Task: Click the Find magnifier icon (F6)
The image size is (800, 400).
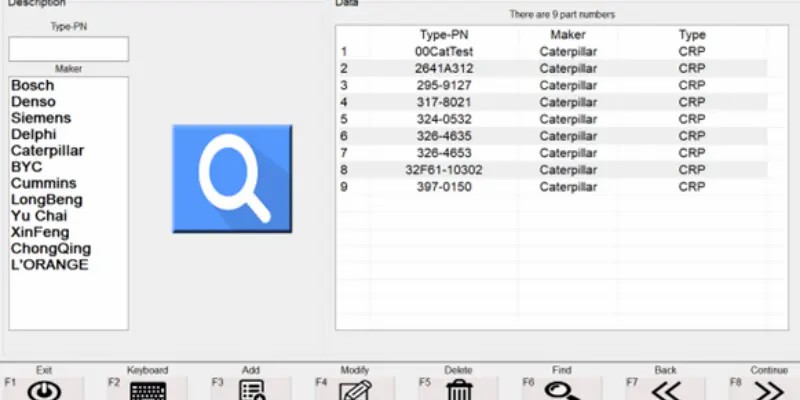Action: point(562,390)
